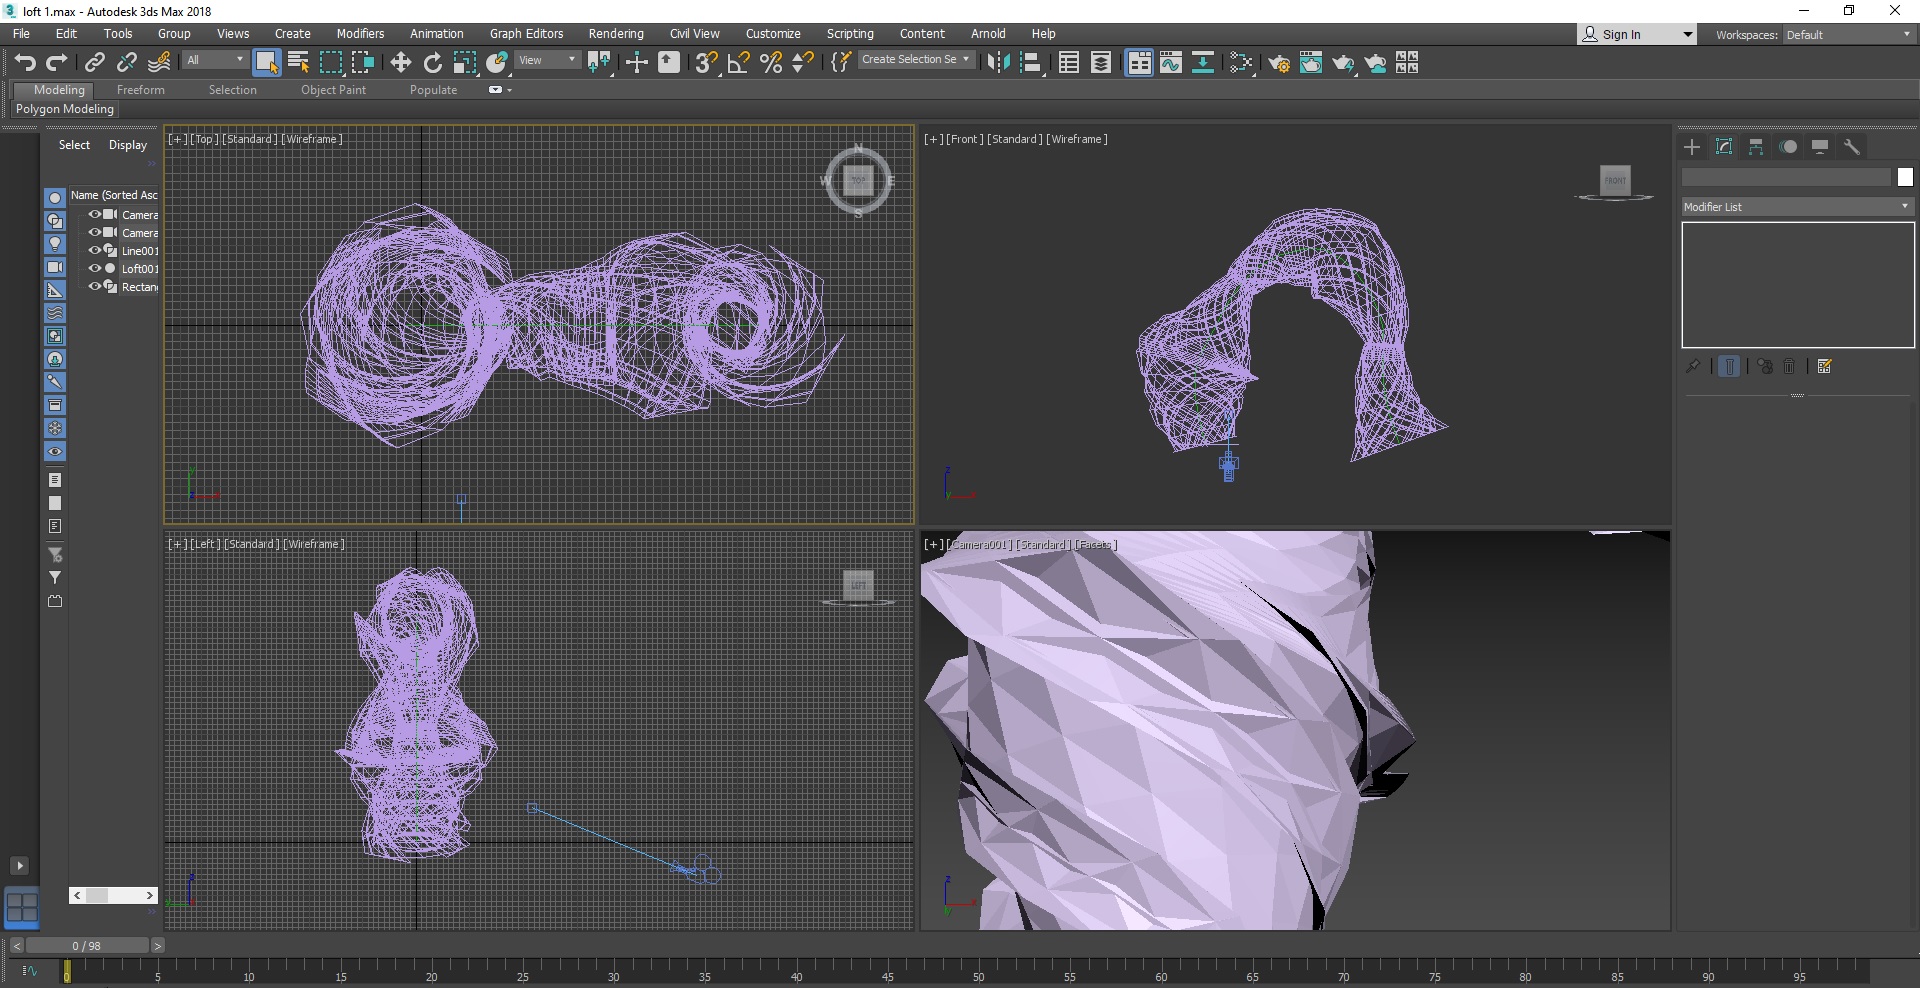Activate the Select and Place tool
Screen dimensions: 1920x988
(497, 63)
